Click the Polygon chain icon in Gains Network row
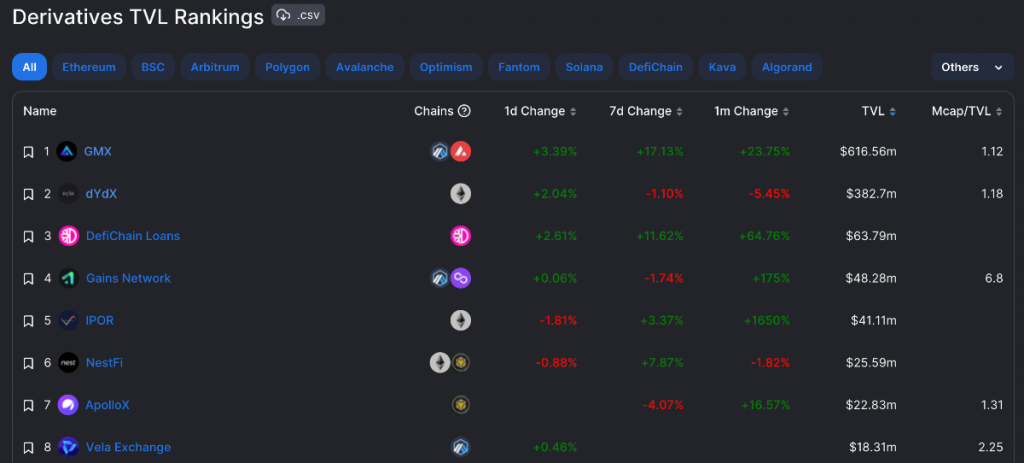Image resolution: width=1024 pixels, height=463 pixels. (x=461, y=279)
